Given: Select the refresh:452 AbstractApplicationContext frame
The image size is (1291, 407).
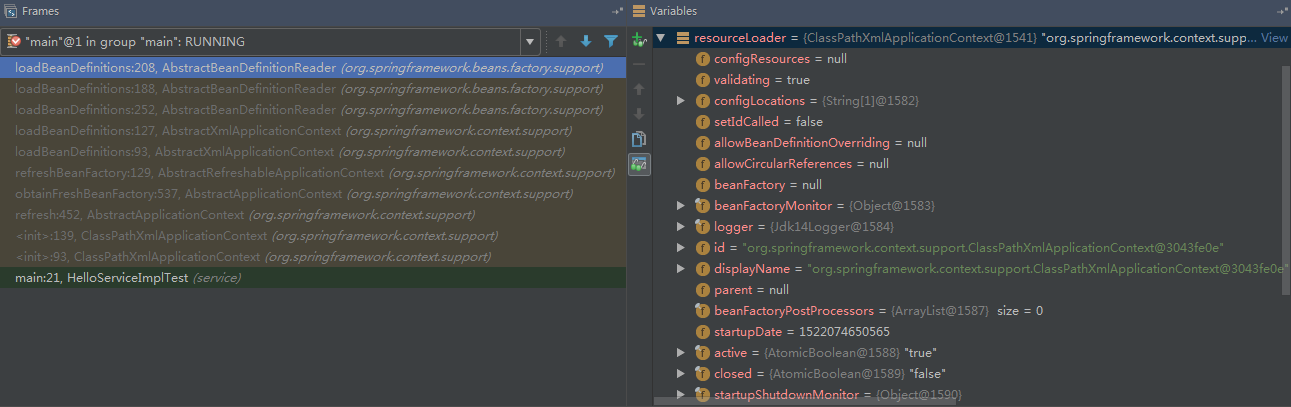Looking at the screenshot, I should pos(130,215).
